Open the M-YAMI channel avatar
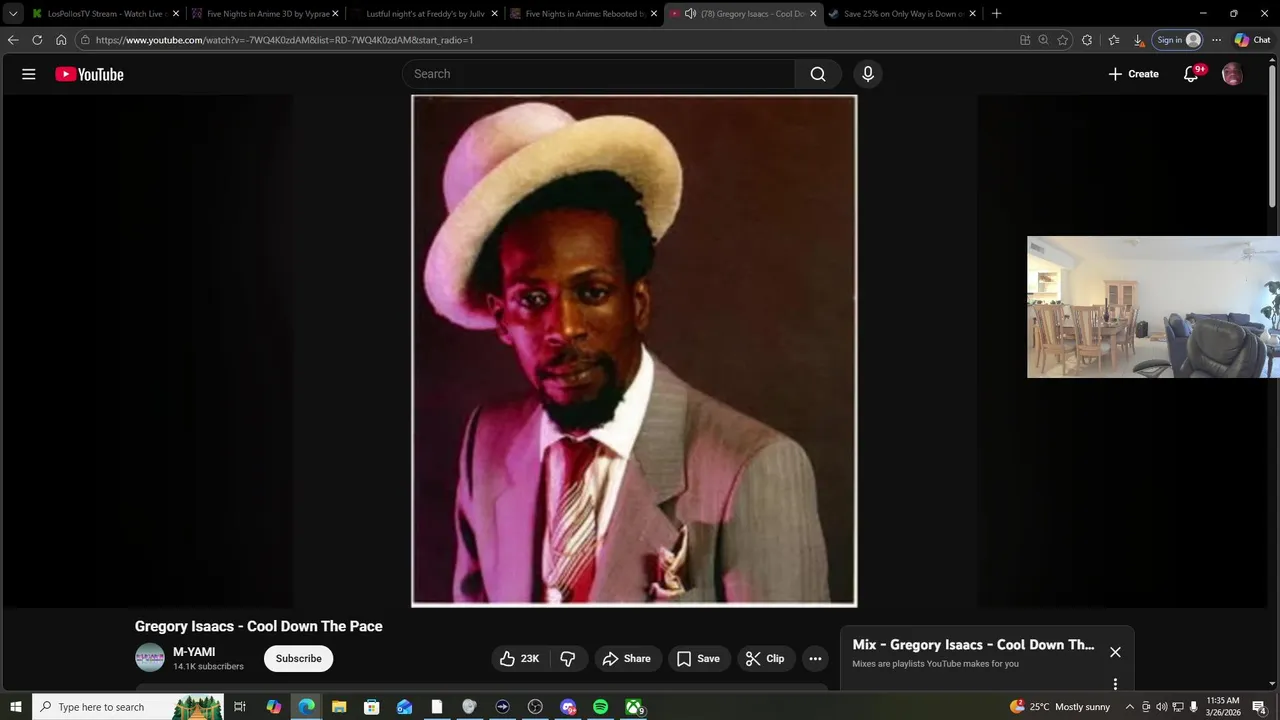 (150, 658)
